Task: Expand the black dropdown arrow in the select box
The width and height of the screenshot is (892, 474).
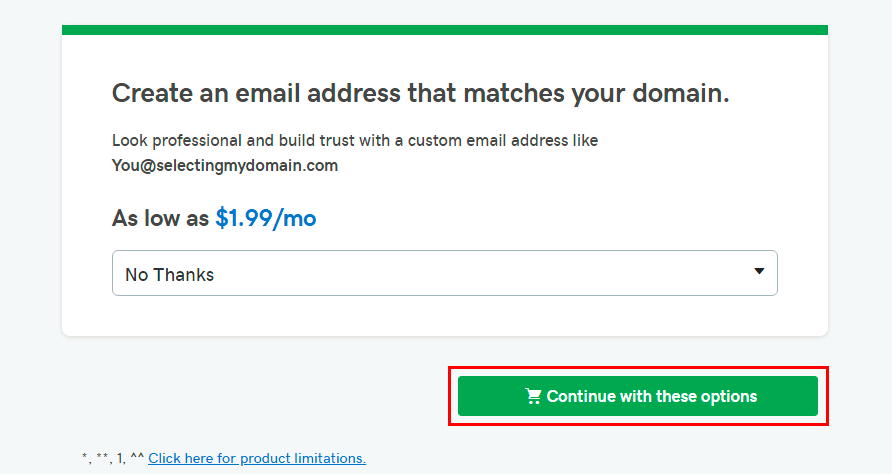Action: pos(759,271)
